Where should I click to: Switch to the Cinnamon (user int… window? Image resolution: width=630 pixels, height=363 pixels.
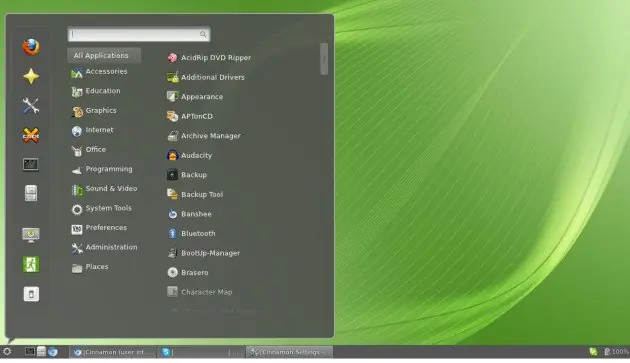(x=112, y=352)
